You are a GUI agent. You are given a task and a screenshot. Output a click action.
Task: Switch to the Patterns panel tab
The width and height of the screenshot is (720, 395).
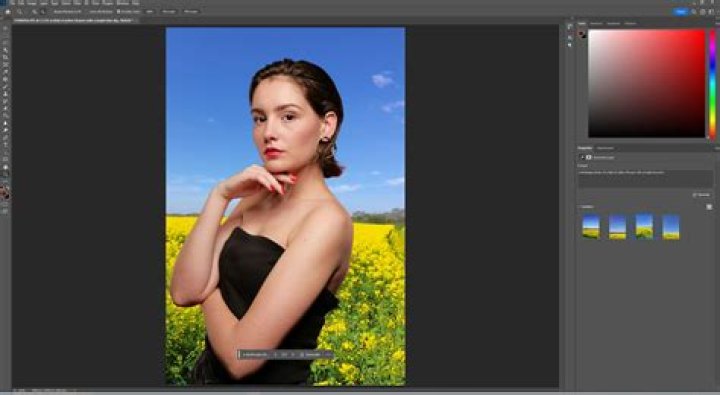(x=630, y=23)
